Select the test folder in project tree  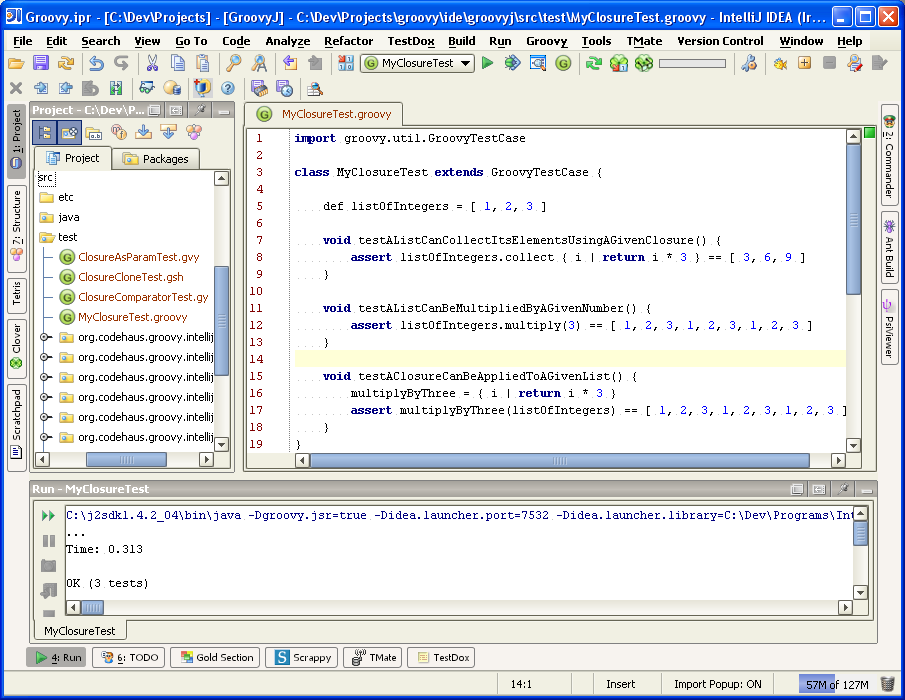(x=58, y=237)
